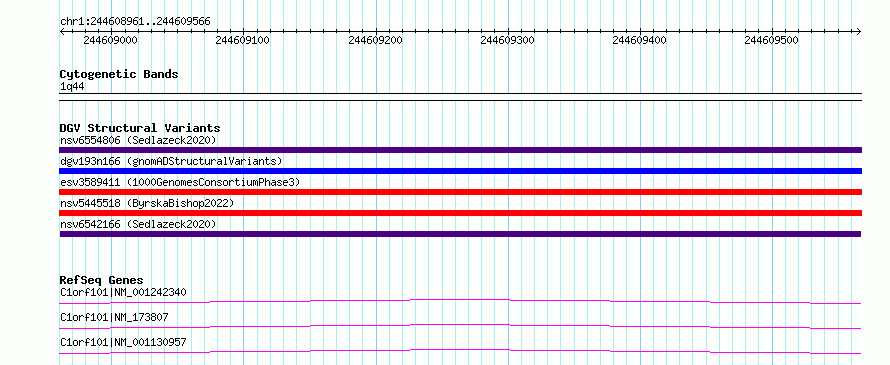Click ruler position label 244609000
890x365 pixels.
coord(110,40)
